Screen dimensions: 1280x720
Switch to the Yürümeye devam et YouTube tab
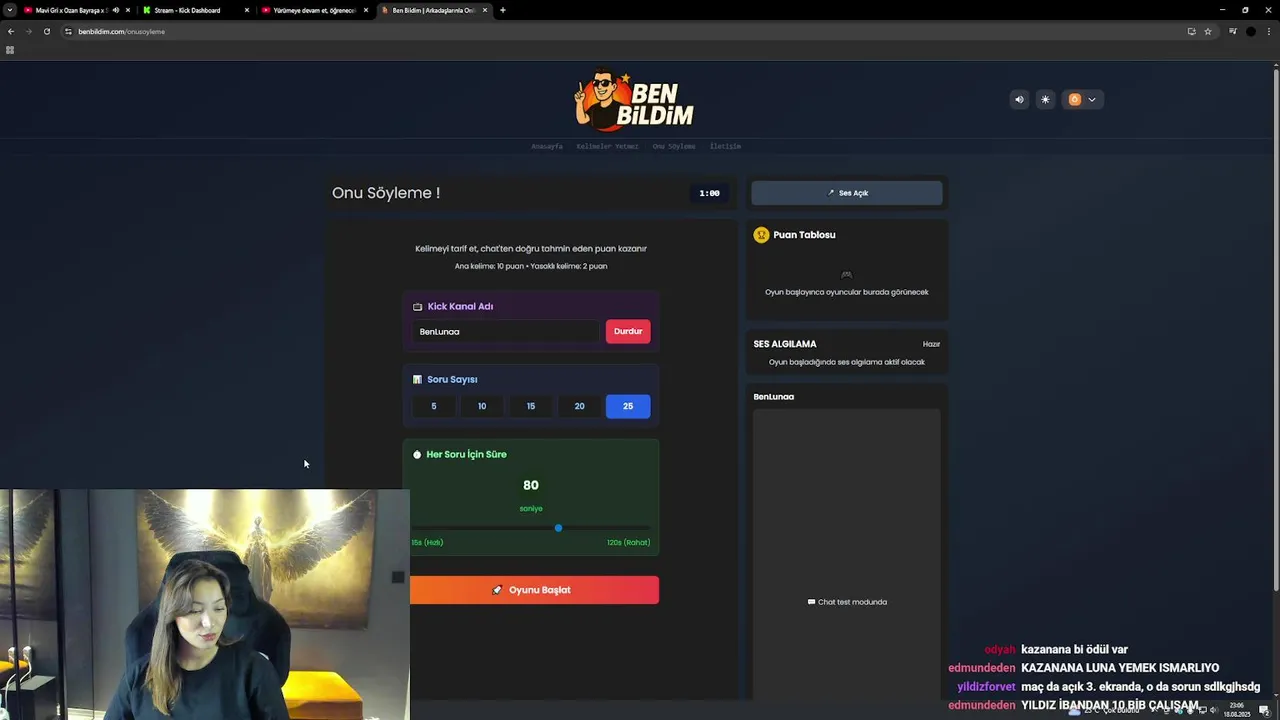[314, 10]
